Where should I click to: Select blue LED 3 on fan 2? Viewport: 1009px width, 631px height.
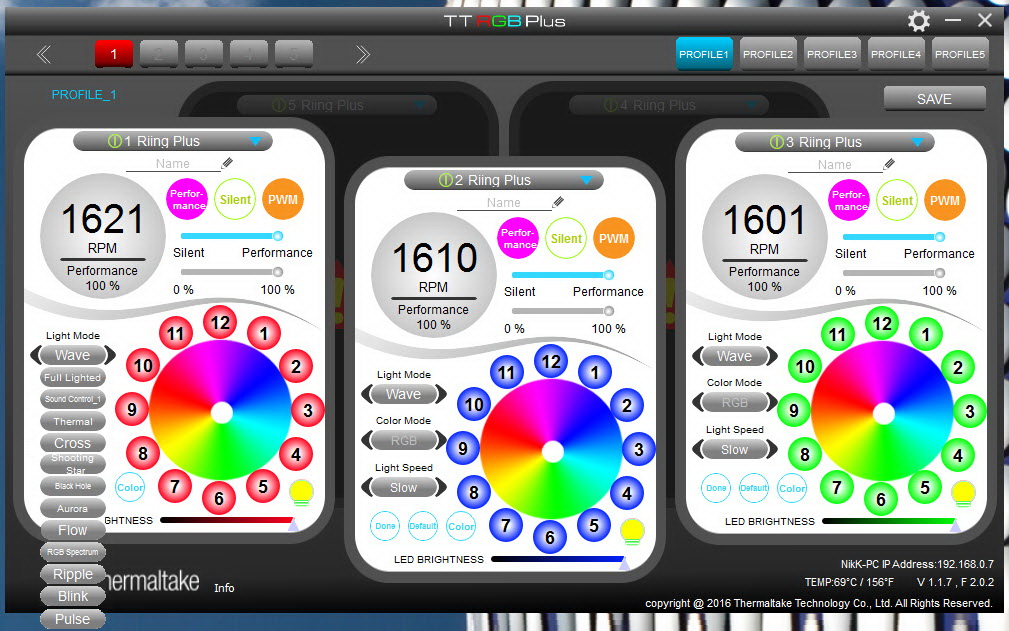638,449
